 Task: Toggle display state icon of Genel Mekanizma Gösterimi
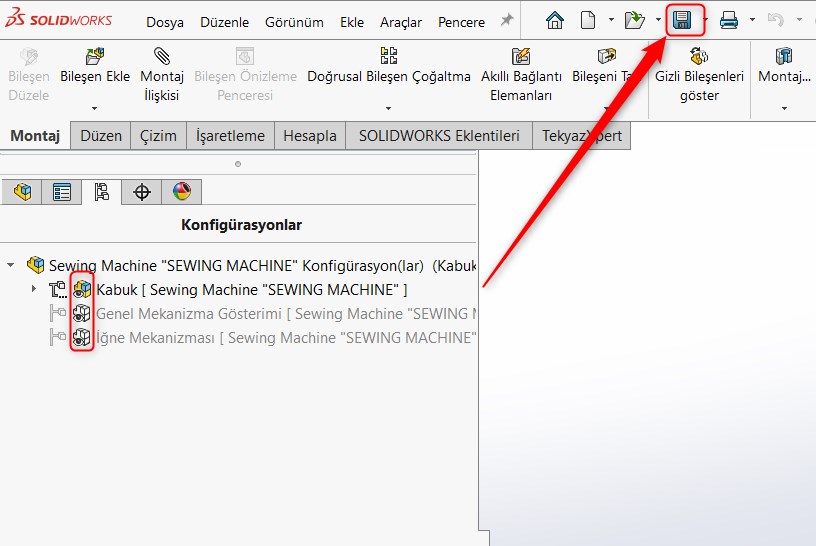tap(82, 314)
